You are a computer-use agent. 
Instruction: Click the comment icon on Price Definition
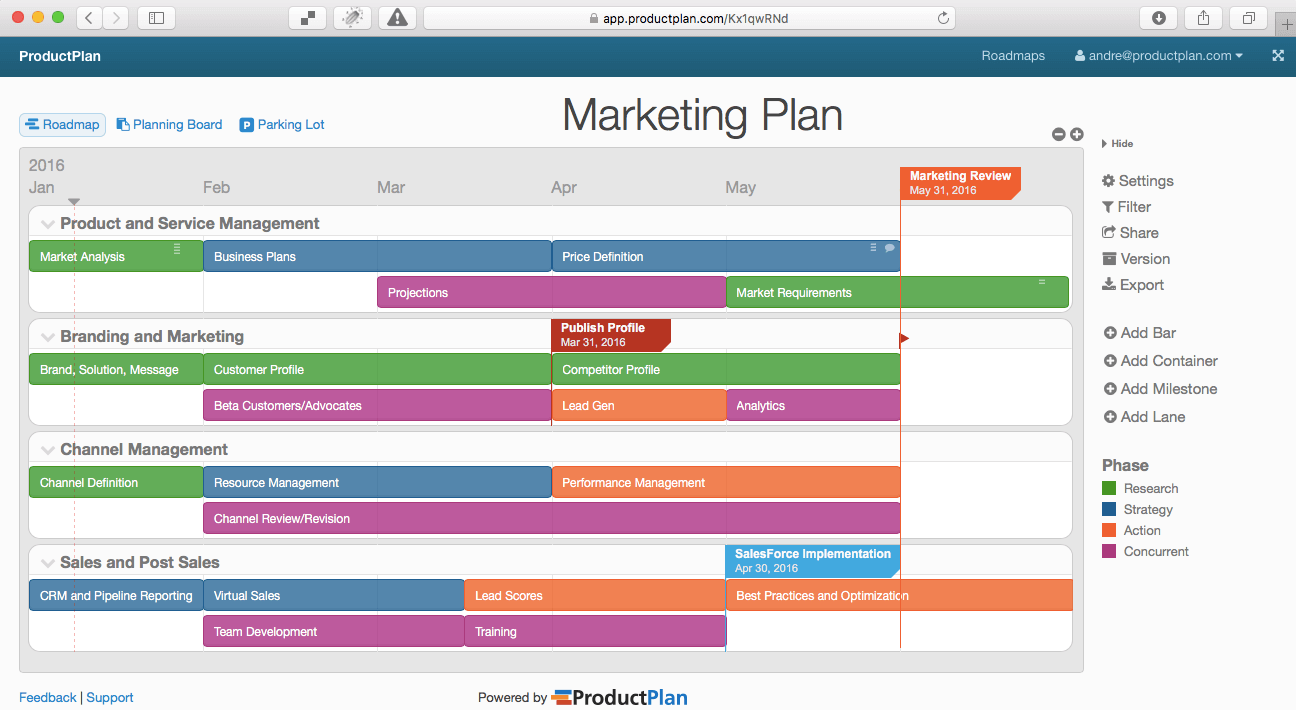coord(890,248)
